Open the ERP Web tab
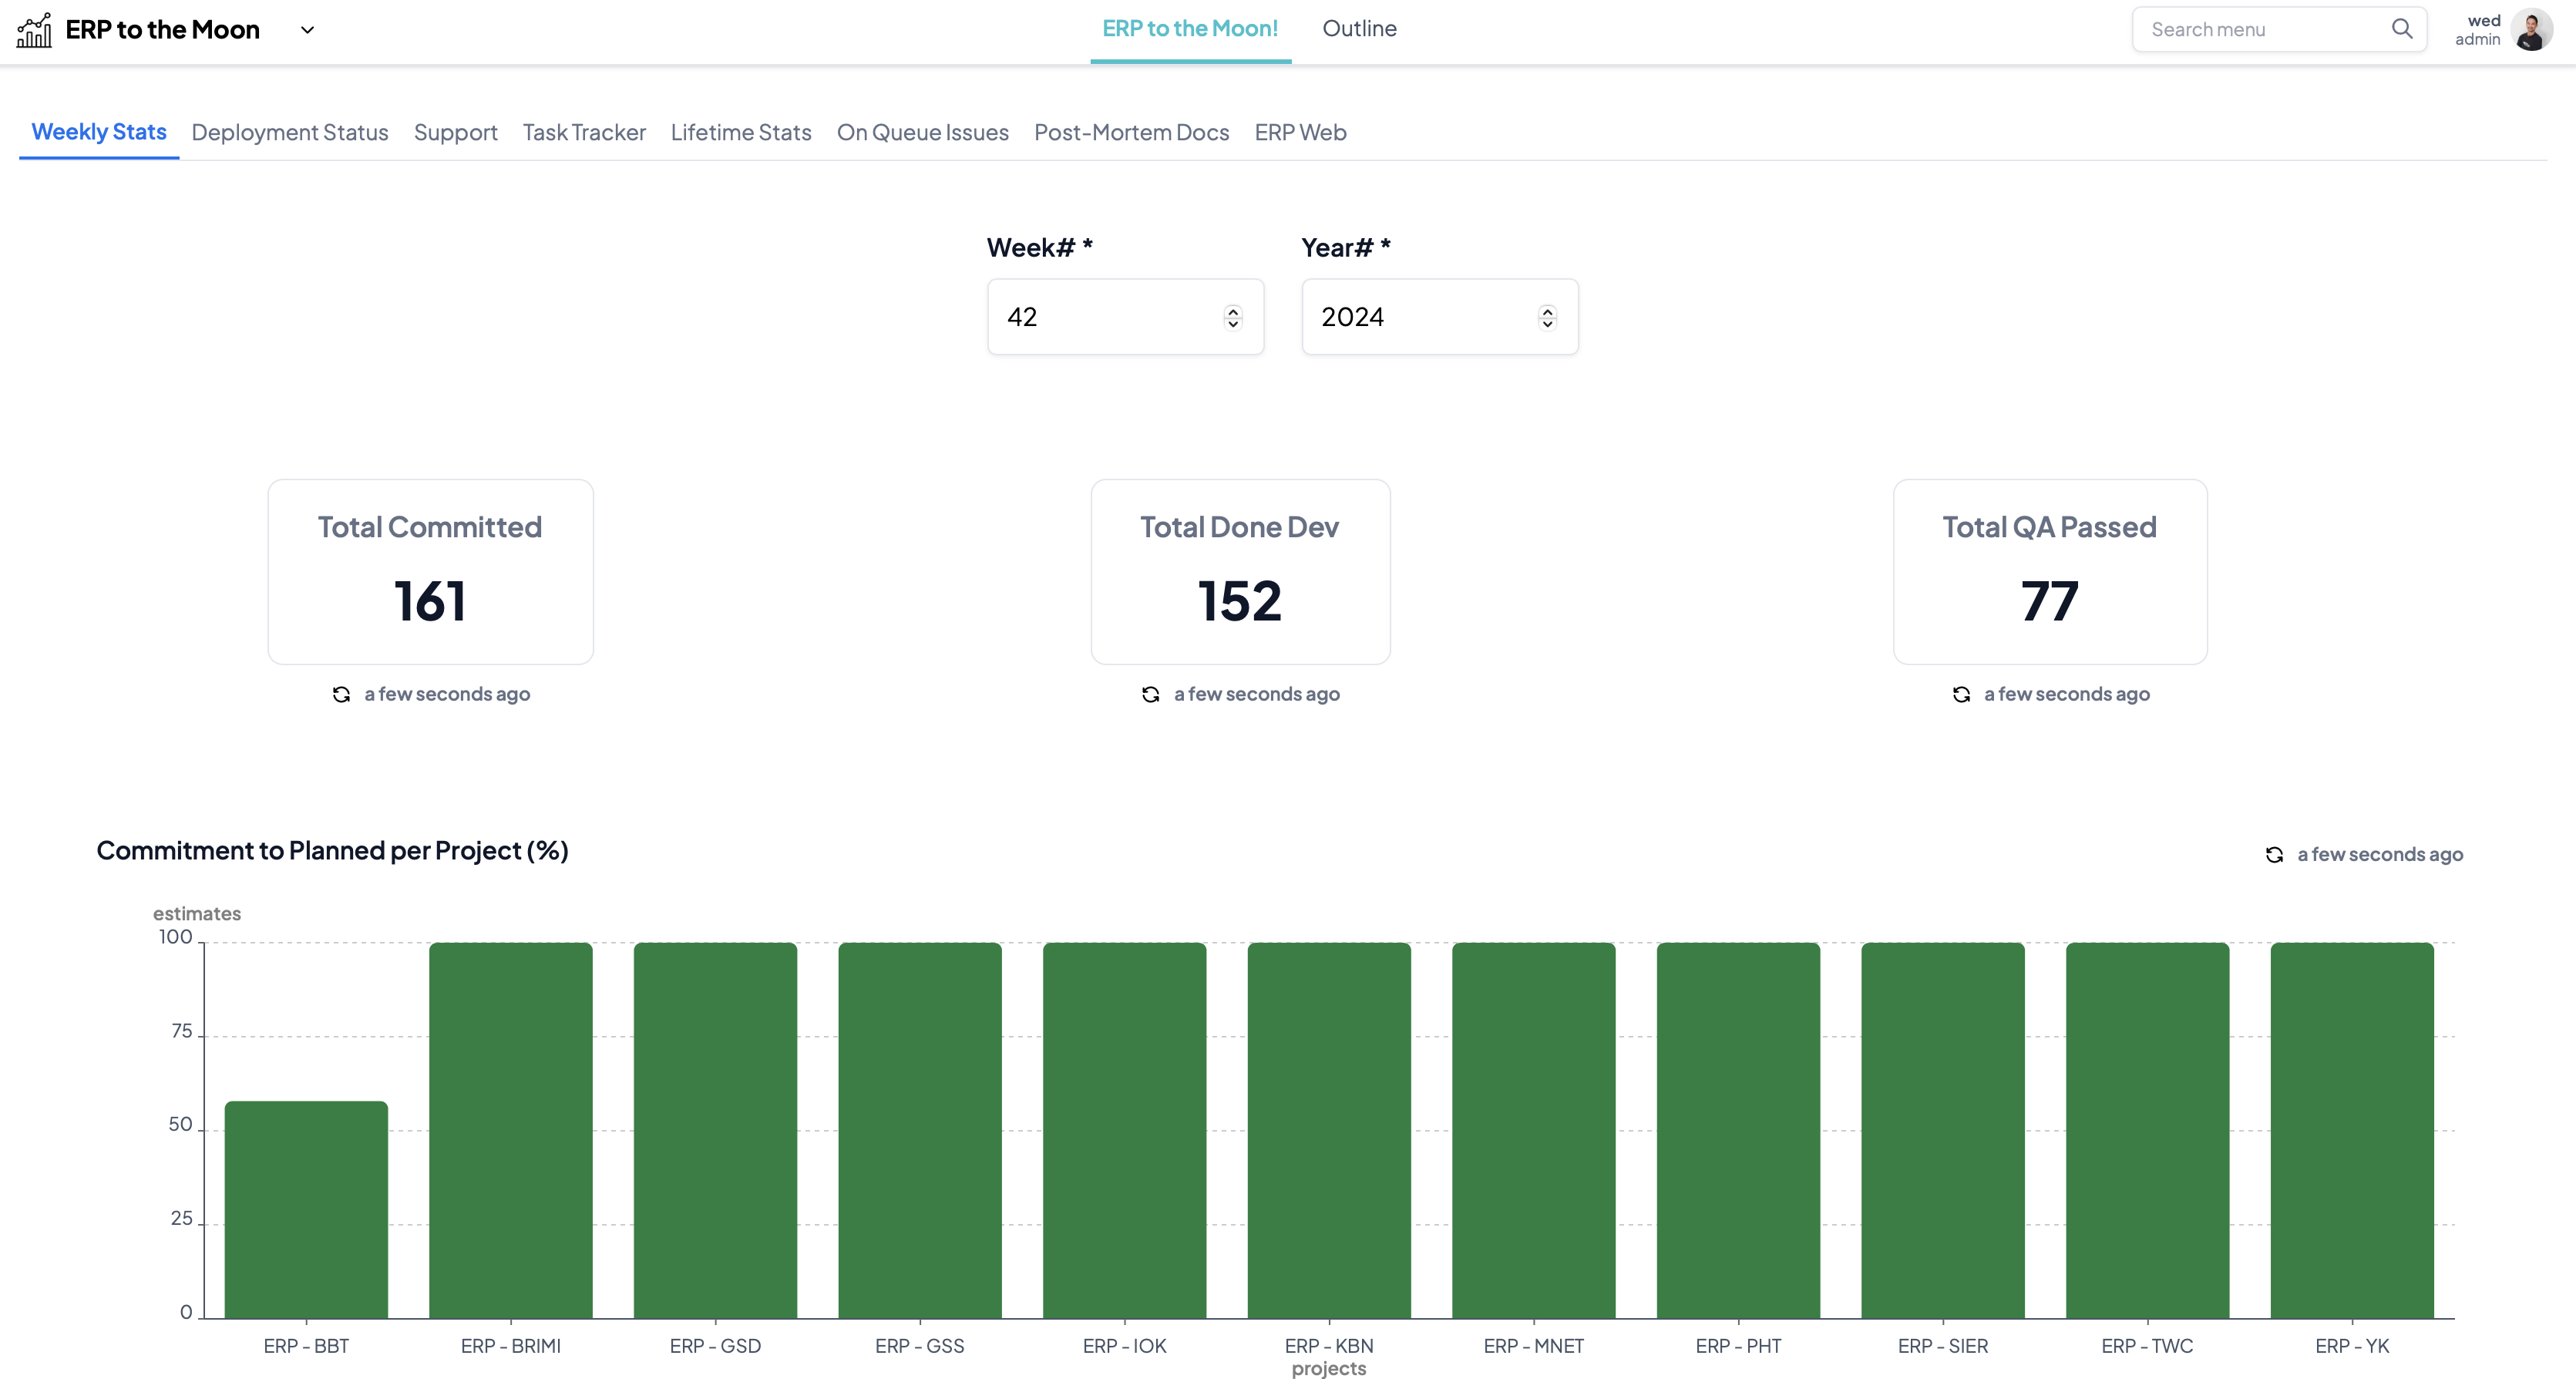Screen dimensions: 2576x1379 (x=1300, y=132)
